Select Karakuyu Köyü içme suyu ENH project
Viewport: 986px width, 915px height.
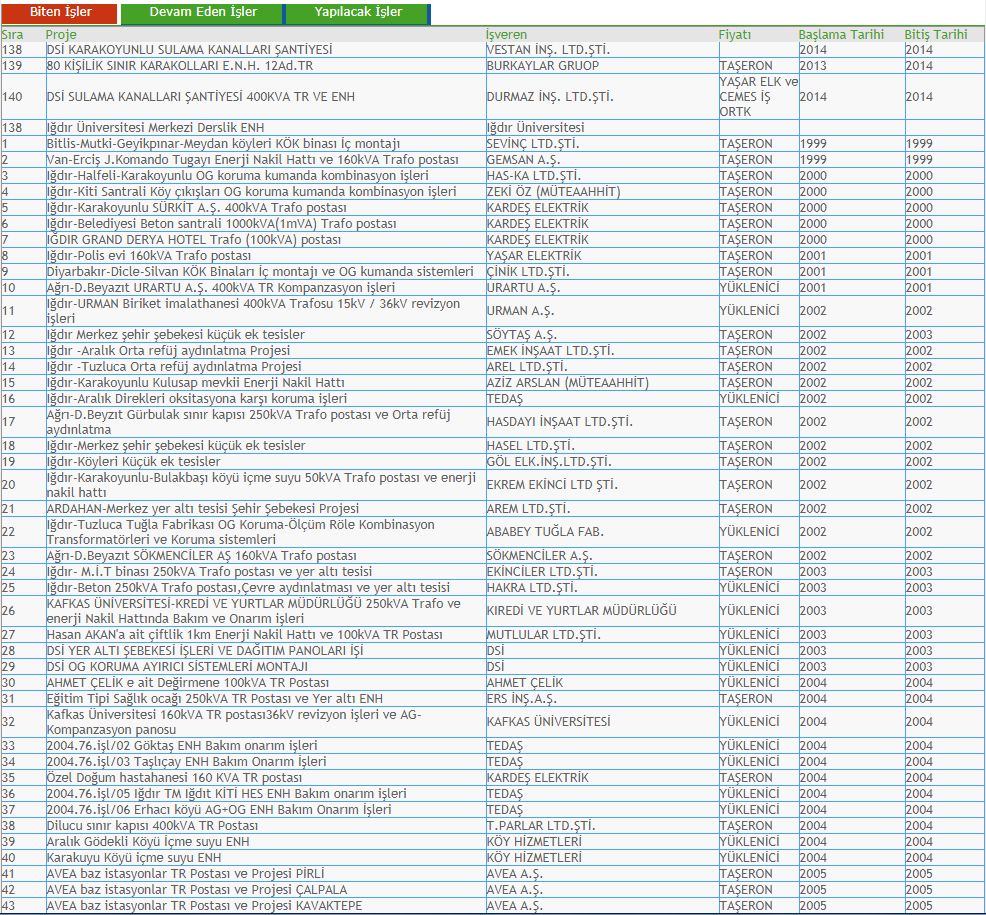266,858
